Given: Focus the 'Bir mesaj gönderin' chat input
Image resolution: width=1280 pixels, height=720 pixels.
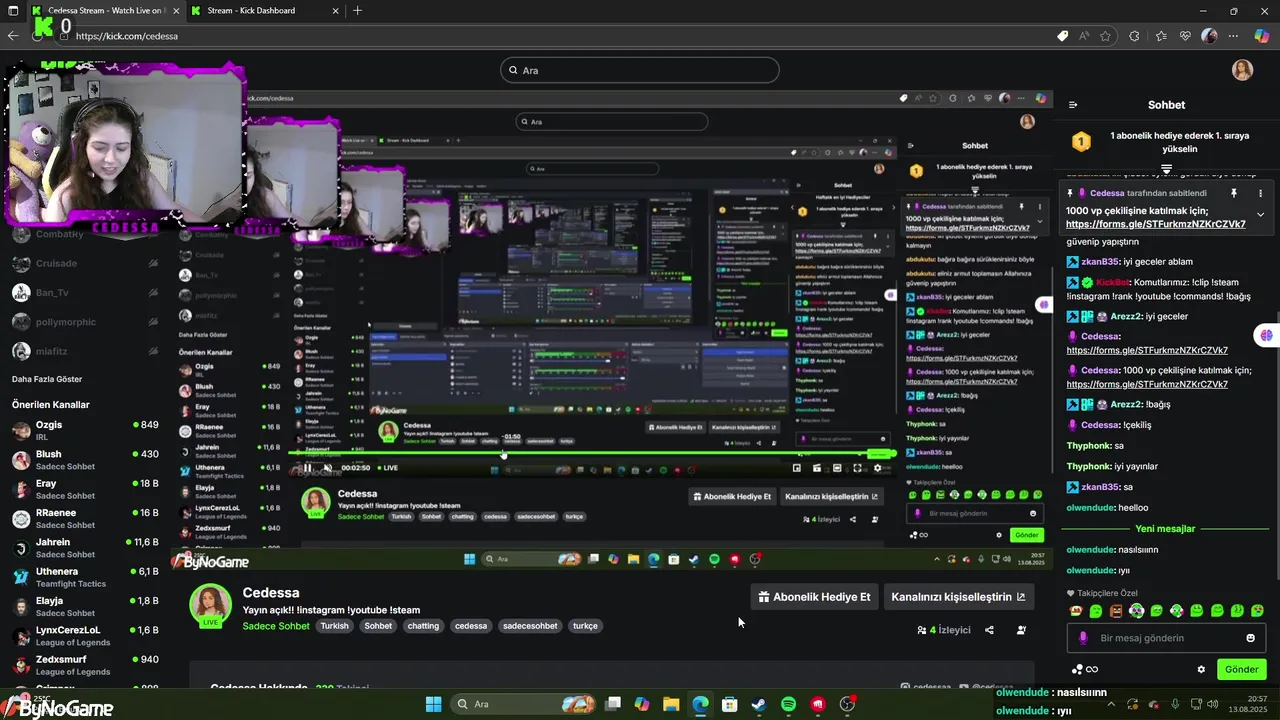Looking at the screenshot, I should (1166, 638).
